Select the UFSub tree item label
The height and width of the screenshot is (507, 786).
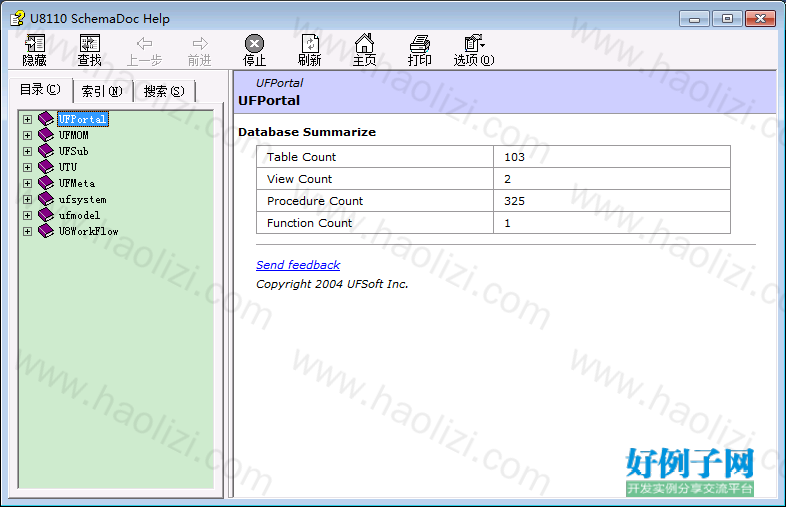point(74,151)
